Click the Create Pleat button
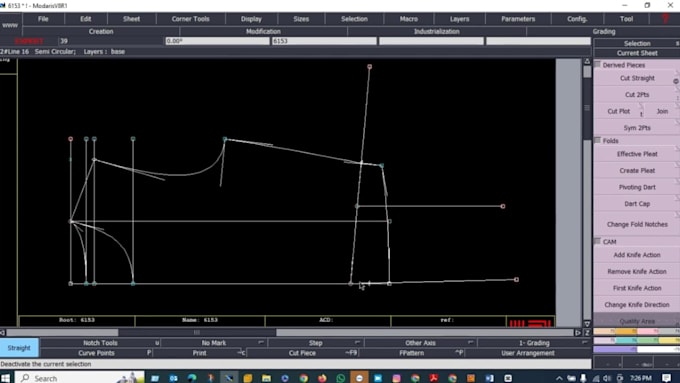The width and height of the screenshot is (680, 383). [x=637, y=170]
